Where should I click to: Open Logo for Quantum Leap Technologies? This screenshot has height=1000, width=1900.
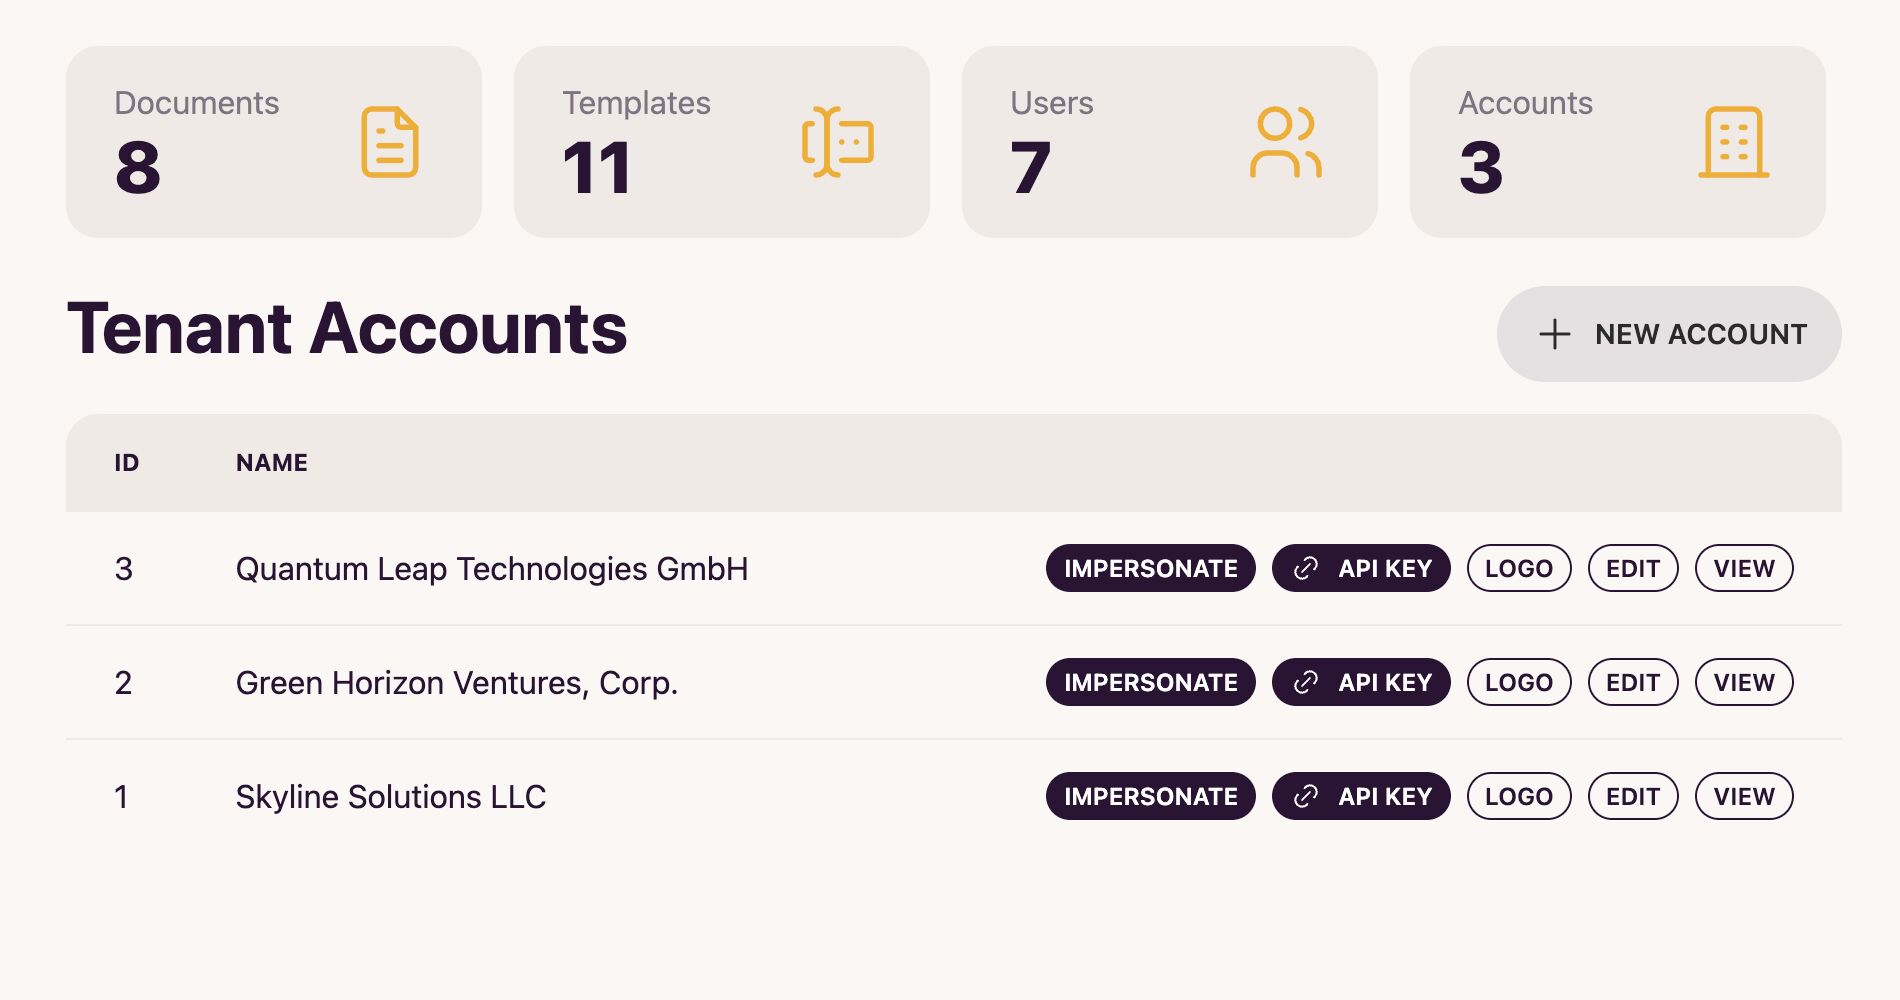point(1519,569)
